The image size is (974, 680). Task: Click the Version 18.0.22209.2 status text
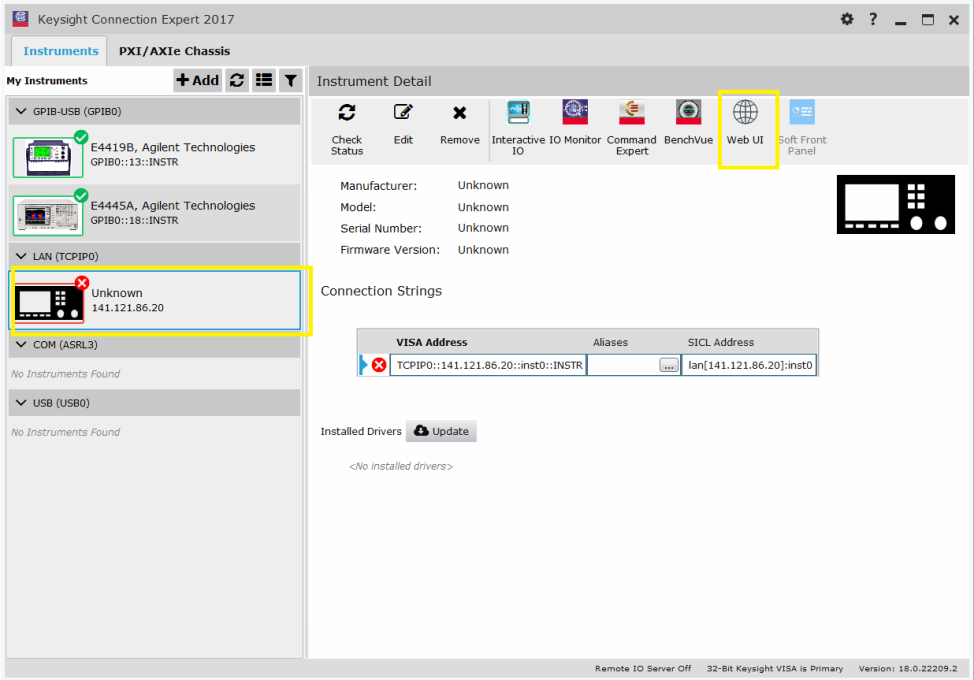coord(908,669)
